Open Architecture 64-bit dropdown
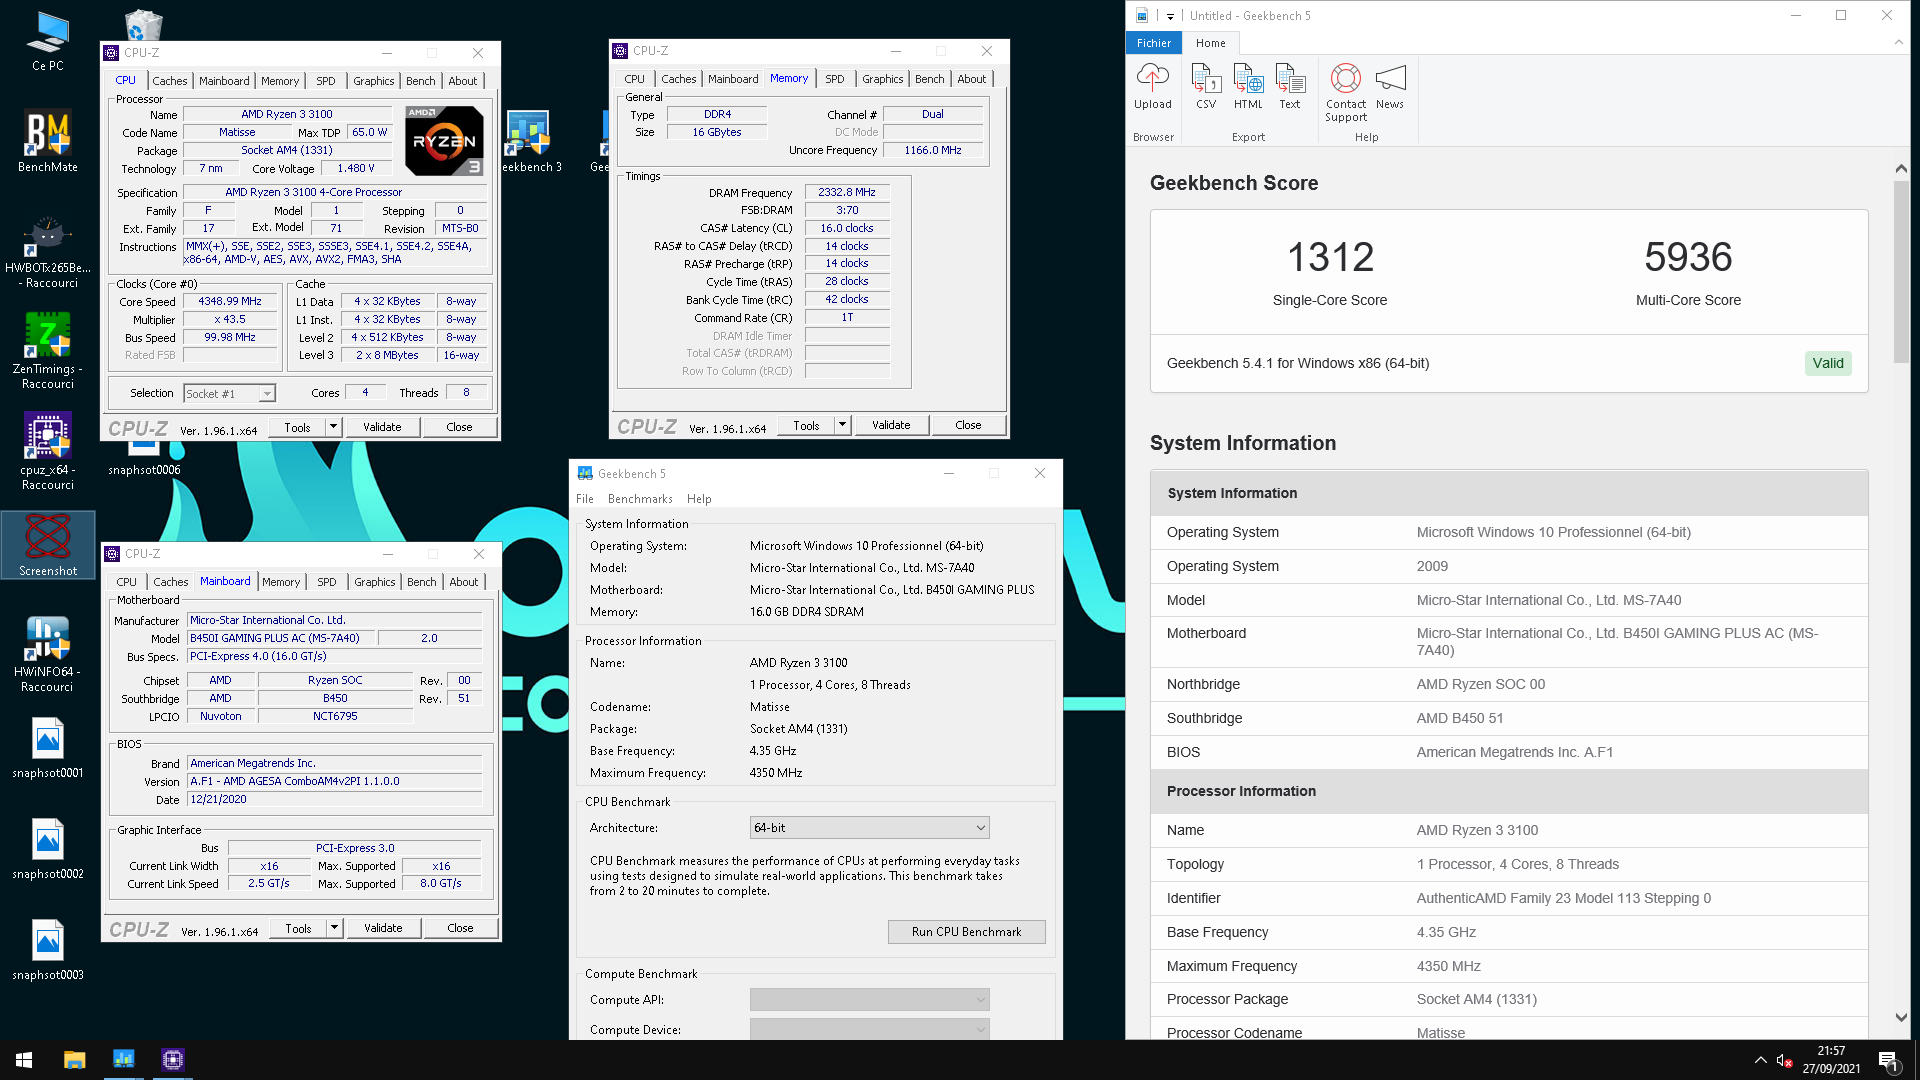Image resolution: width=1920 pixels, height=1080 pixels. (x=870, y=828)
